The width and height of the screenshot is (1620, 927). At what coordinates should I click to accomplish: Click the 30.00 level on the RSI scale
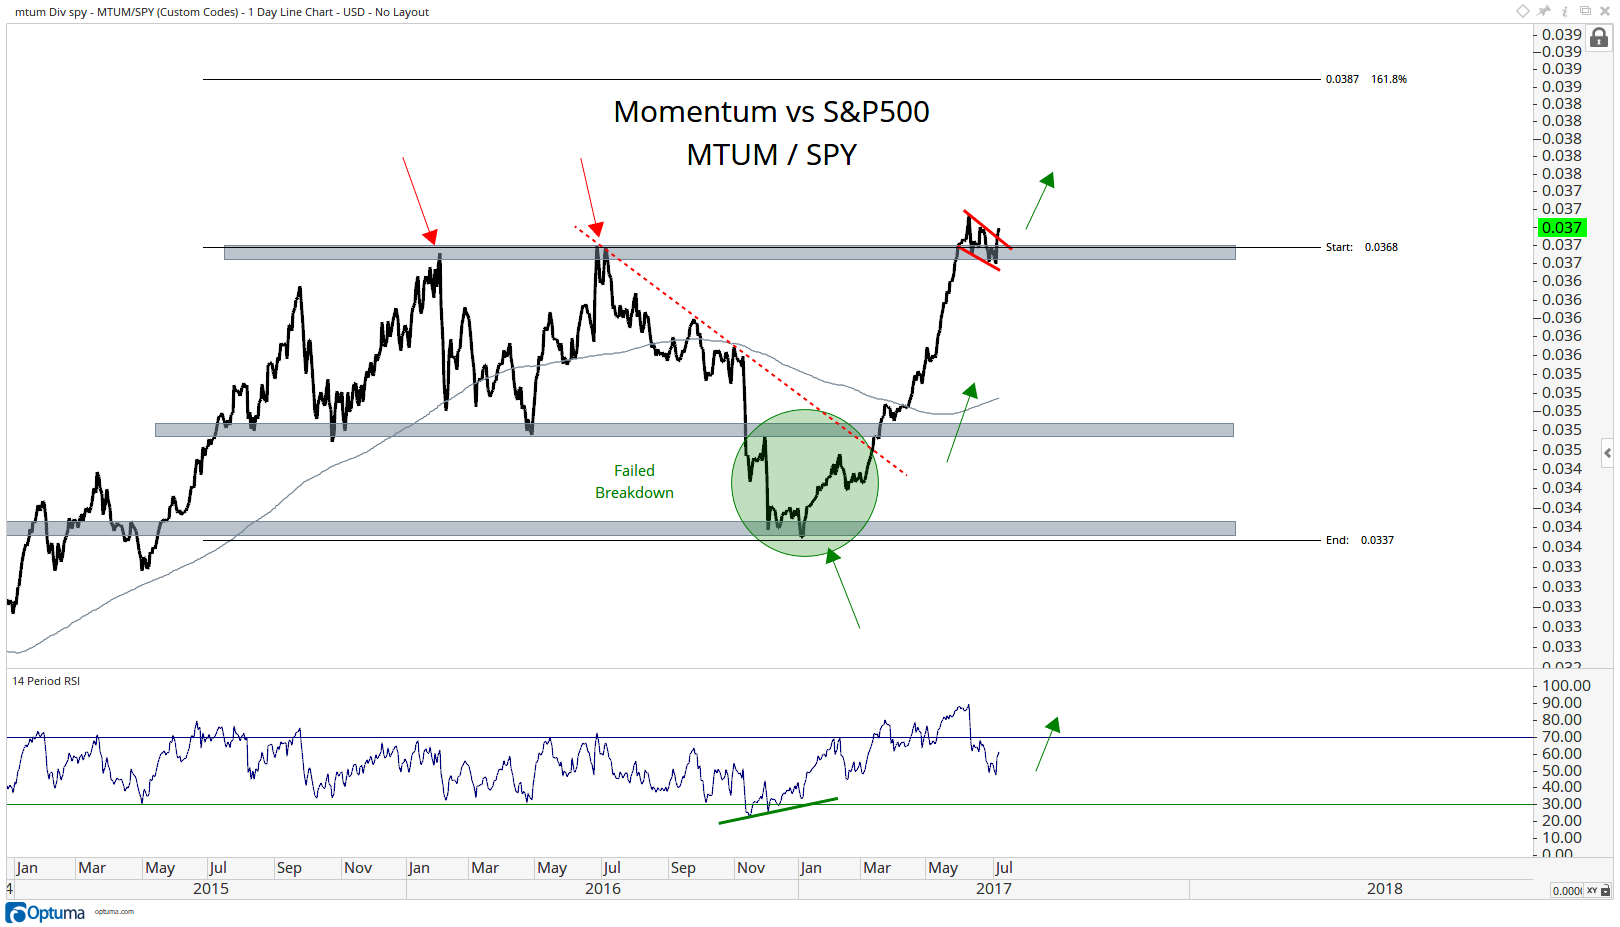[x=1562, y=804]
